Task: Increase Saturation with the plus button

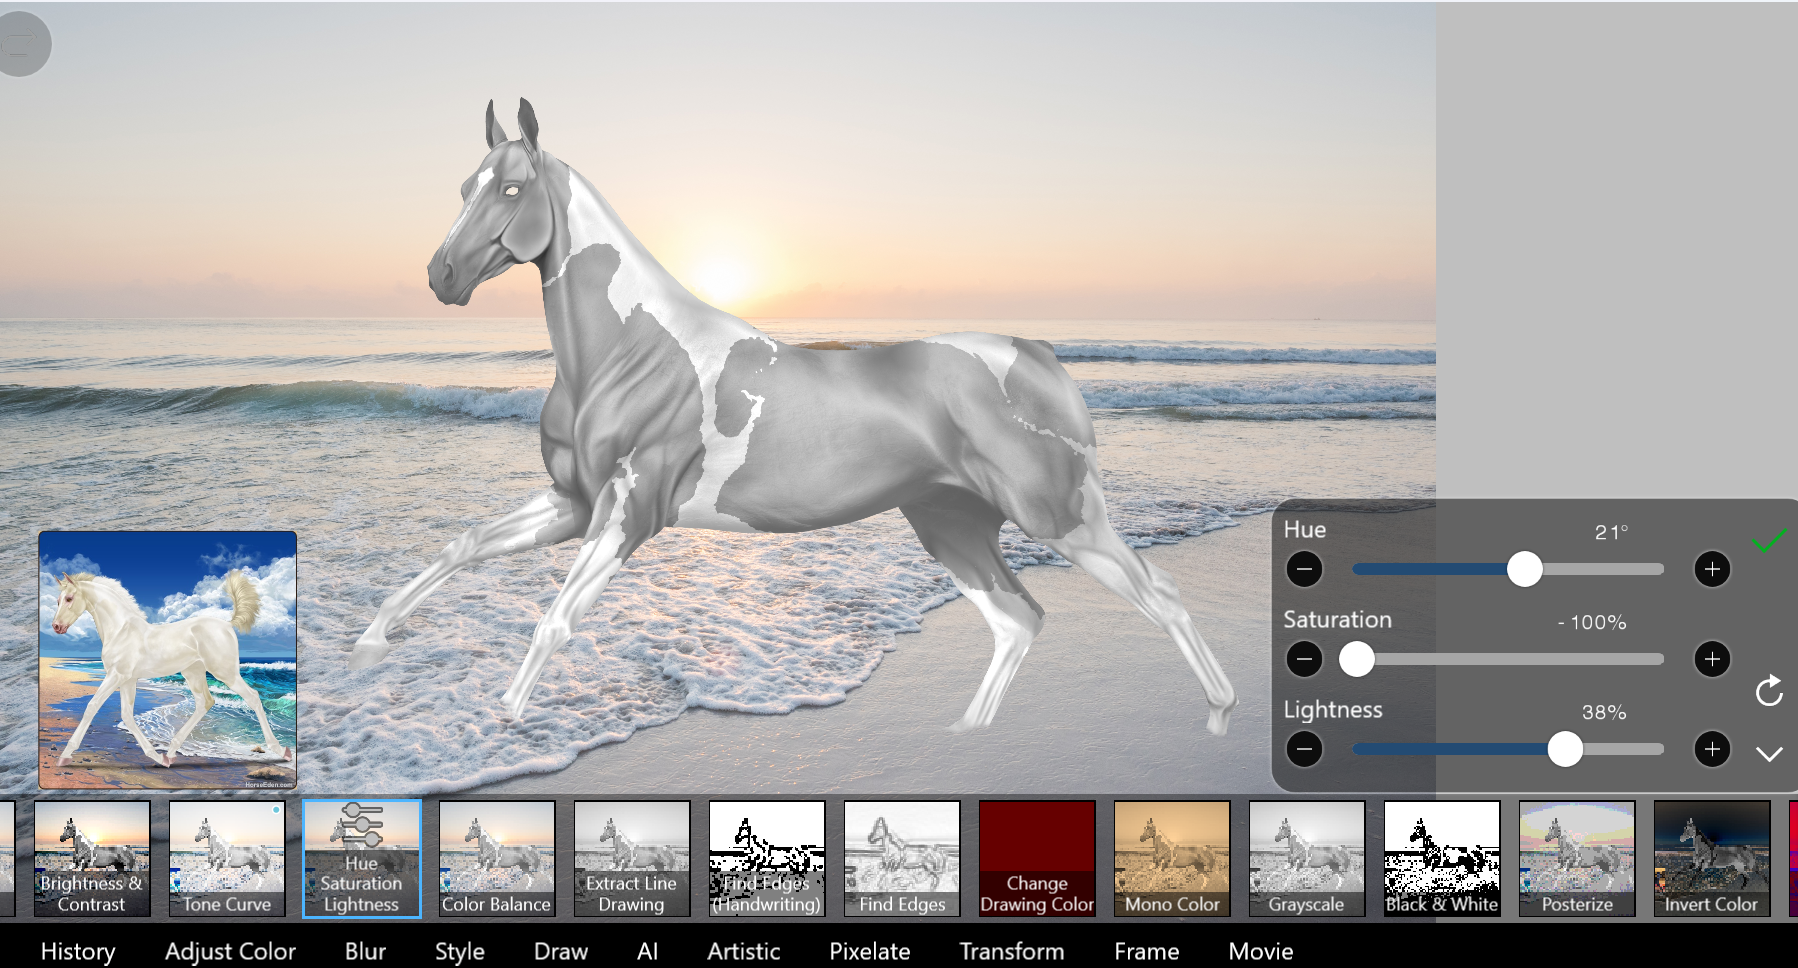Action: point(1712,659)
